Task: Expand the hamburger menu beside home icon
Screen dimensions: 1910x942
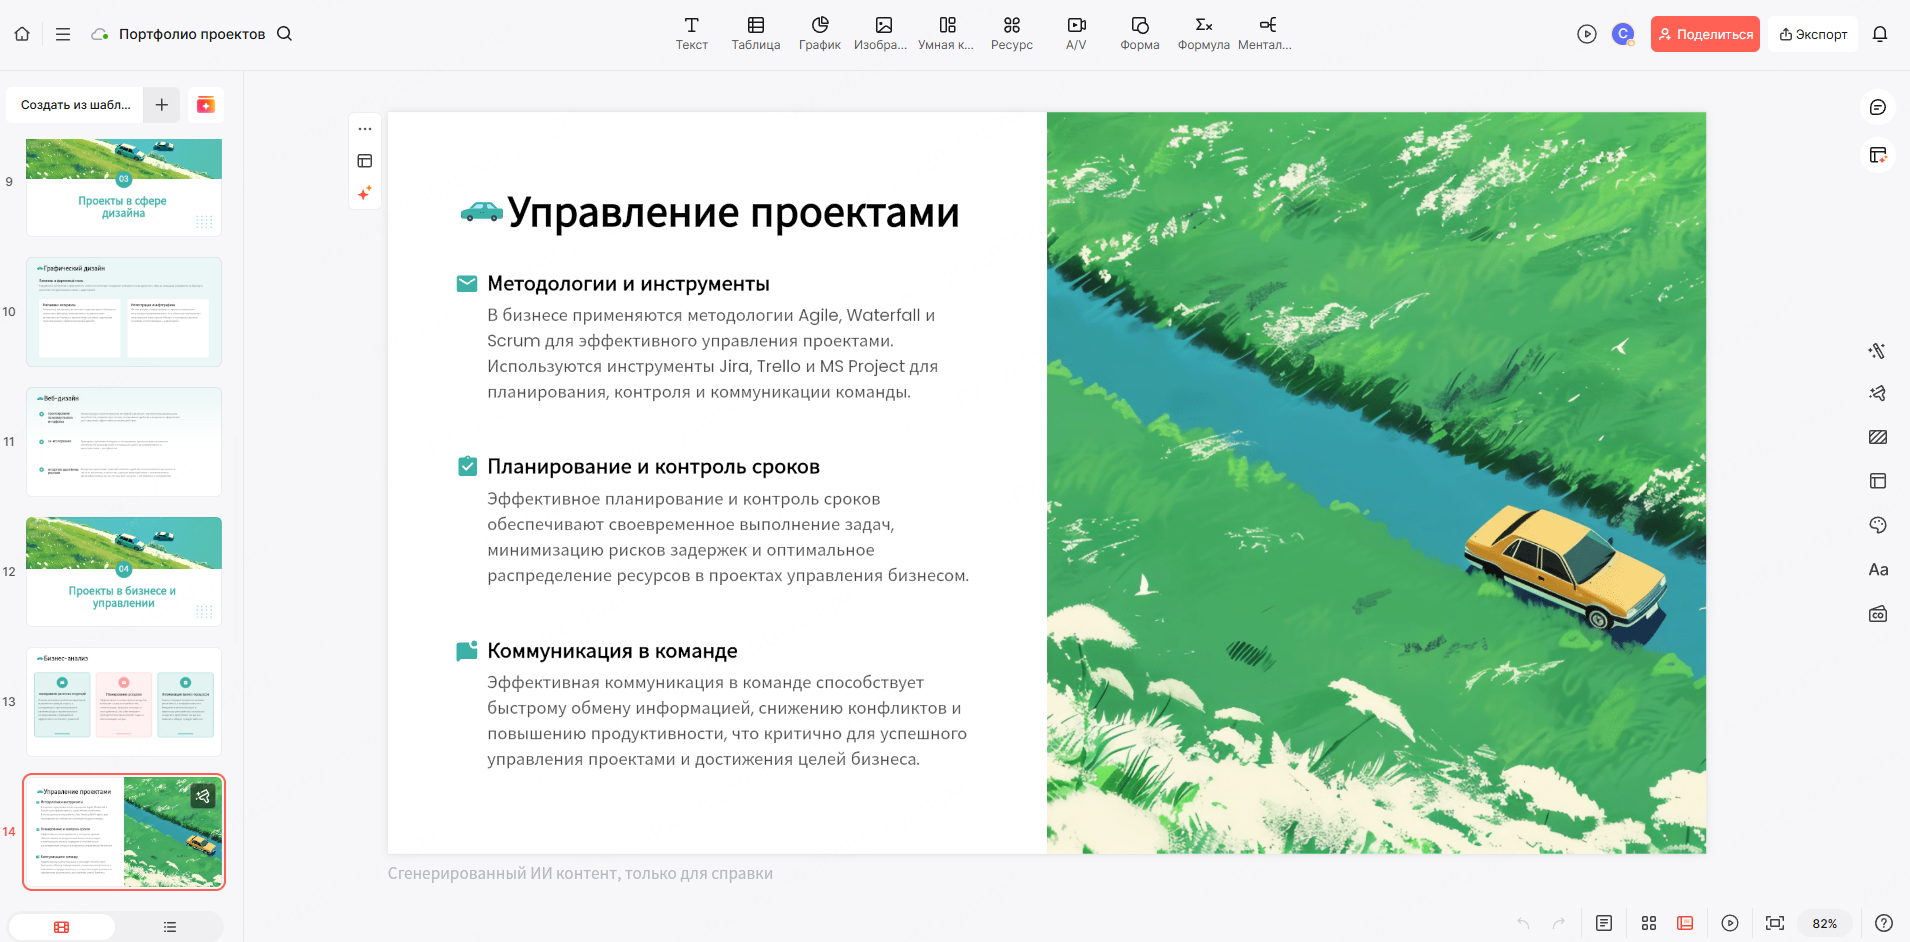Action: click(x=62, y=33)
